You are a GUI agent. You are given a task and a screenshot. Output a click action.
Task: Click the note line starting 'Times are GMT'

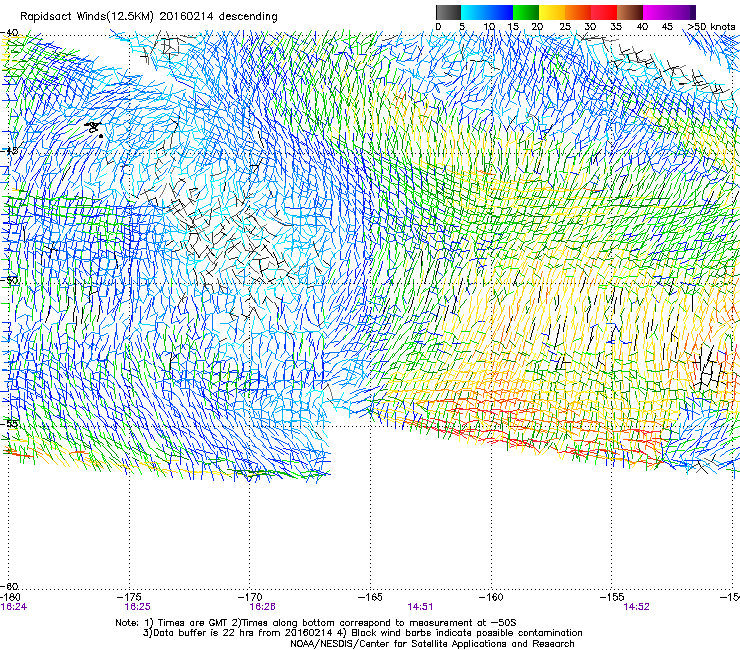(x=316, y=623)
